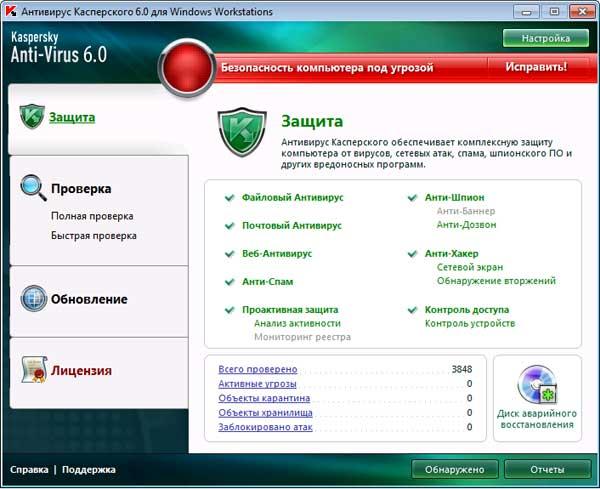The height and width of the screenshot is (489, 600).
Task: Open the Лицензия section in sidebar
Action: pyautogui.click(x=82, y=370)
